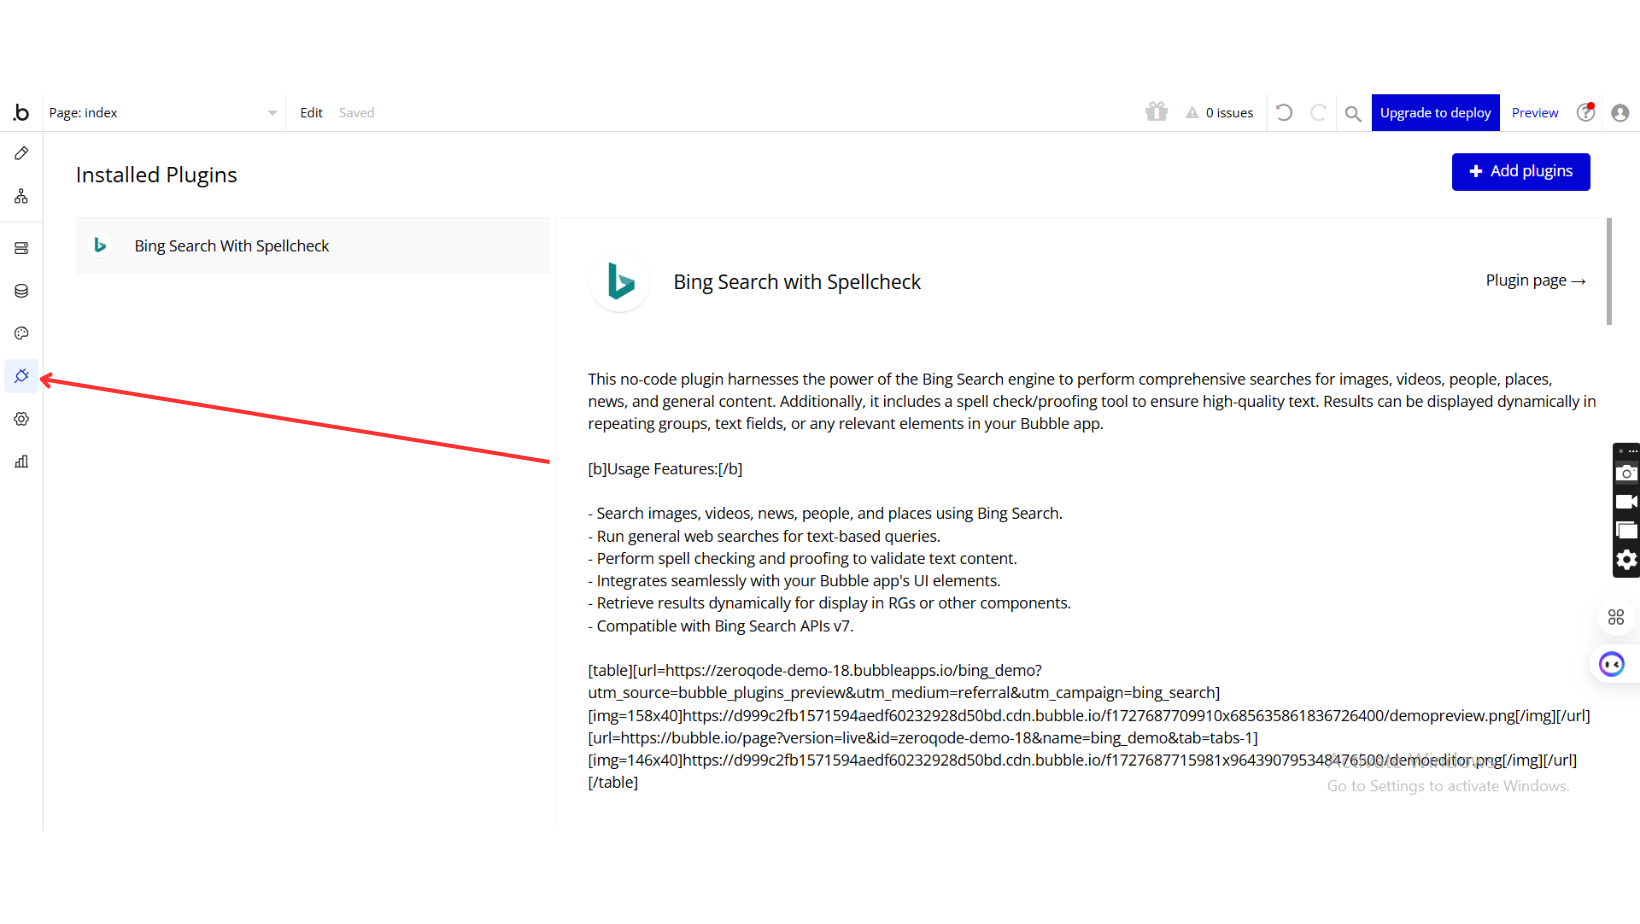Click 'Search images, videos, news, people' line
1640x924 pixels.
tap(825, 514)
